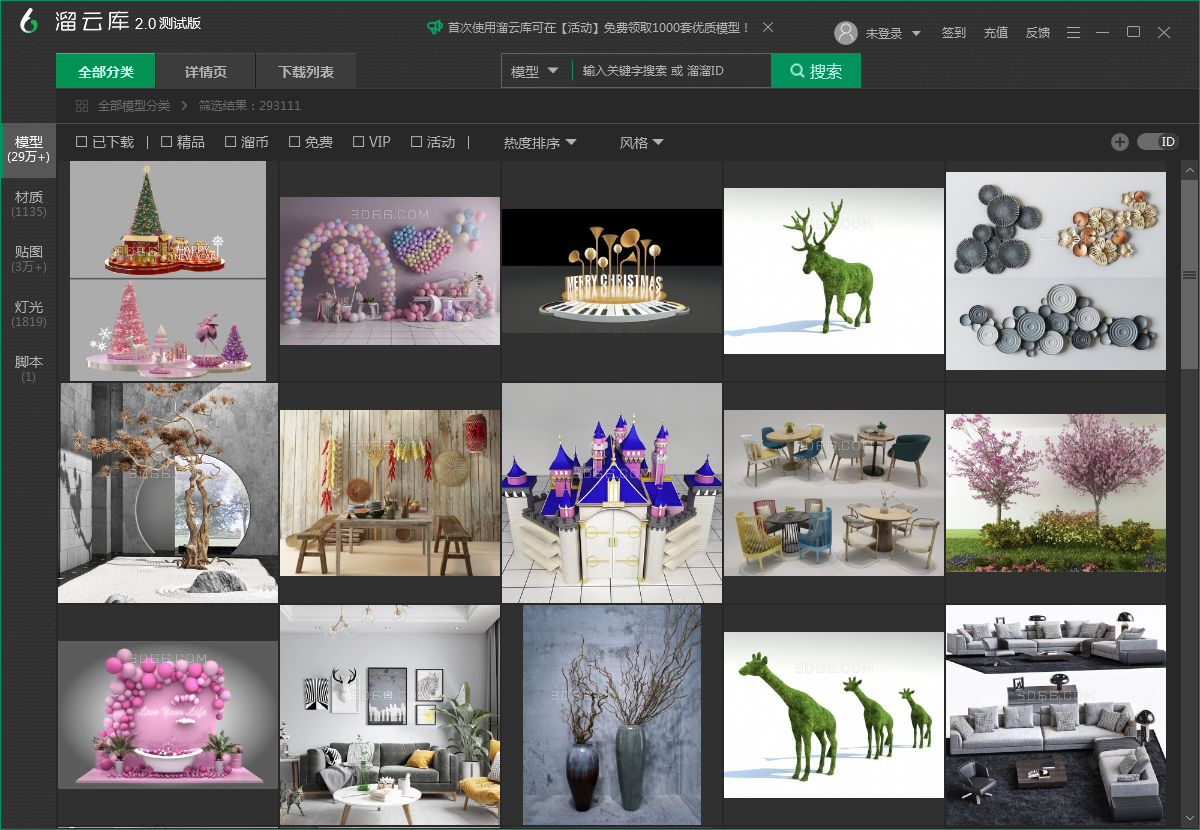This screenshot has height=830, width=1200.
Task: Dismiss the promotional announcement banner
Action: (x=767, y=27)
